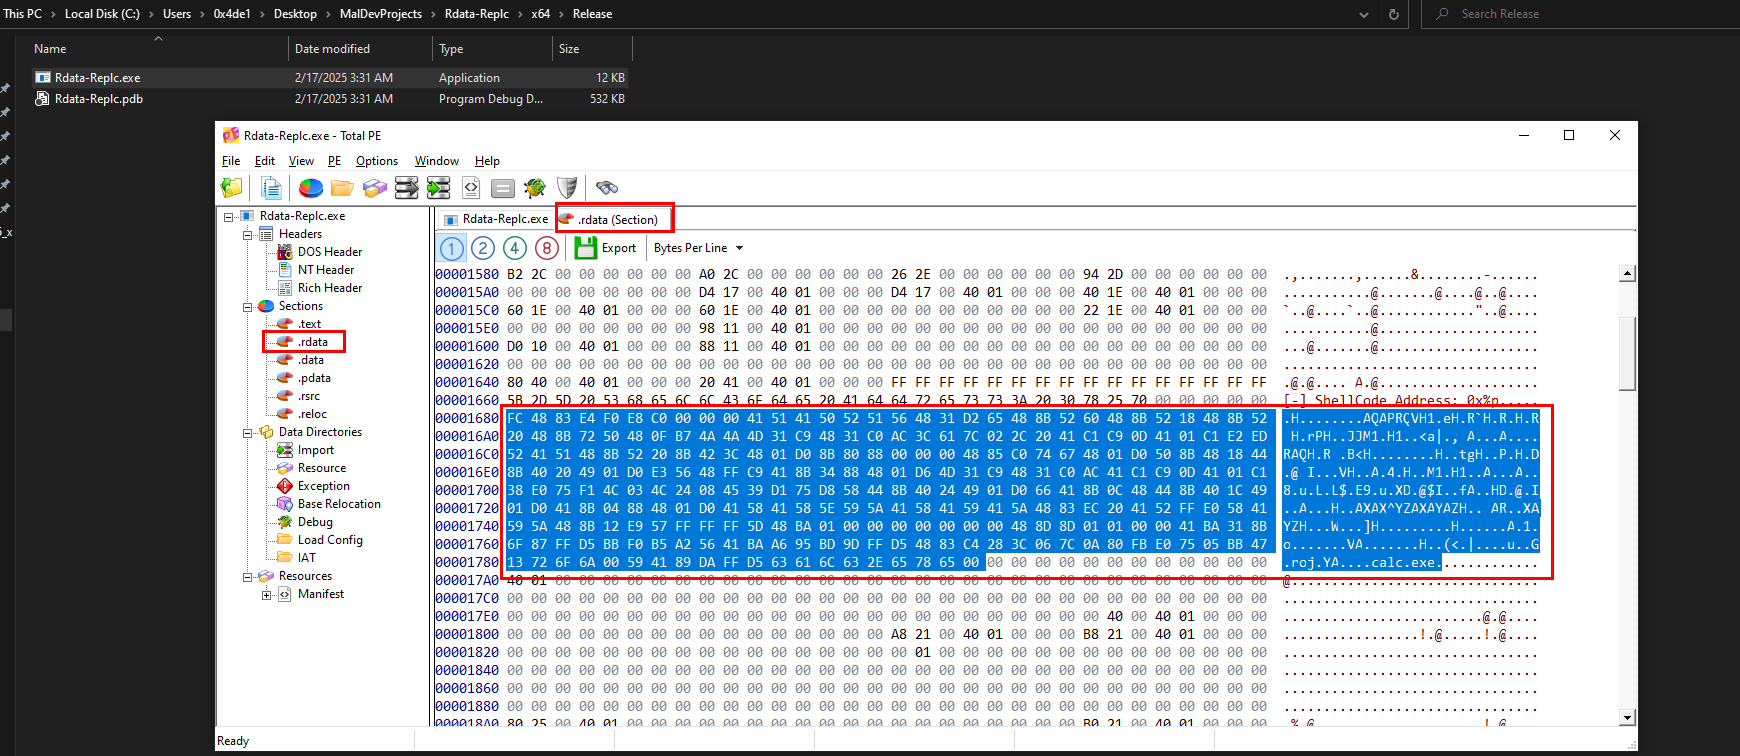
Task: Open file with green folder toolbar icon
Action: [x=232, y=187]
